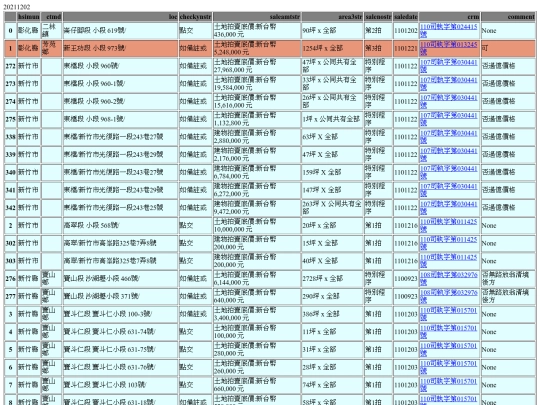This screenshot has width=540, height=405.
Task: Open the crm link in row 302
Action: click(x=449, y=243)
